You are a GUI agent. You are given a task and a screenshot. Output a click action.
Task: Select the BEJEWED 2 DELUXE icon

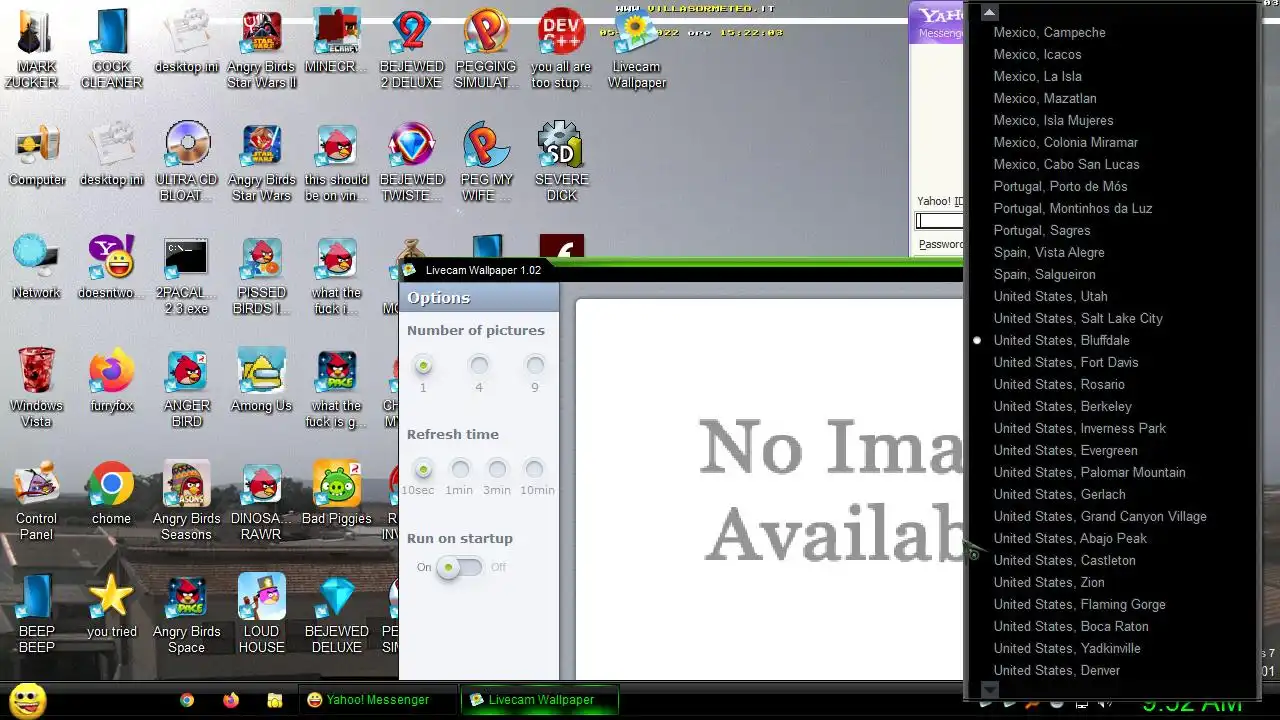(x=411, y=50)
